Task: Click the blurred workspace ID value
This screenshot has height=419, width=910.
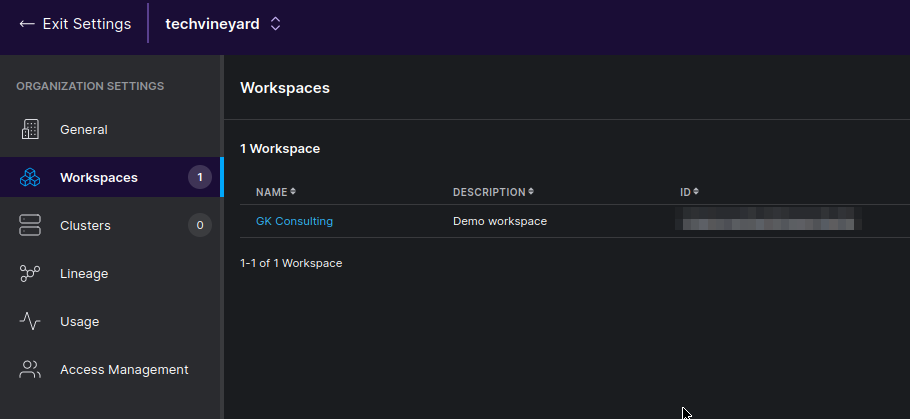Action: tap(768, 221)
